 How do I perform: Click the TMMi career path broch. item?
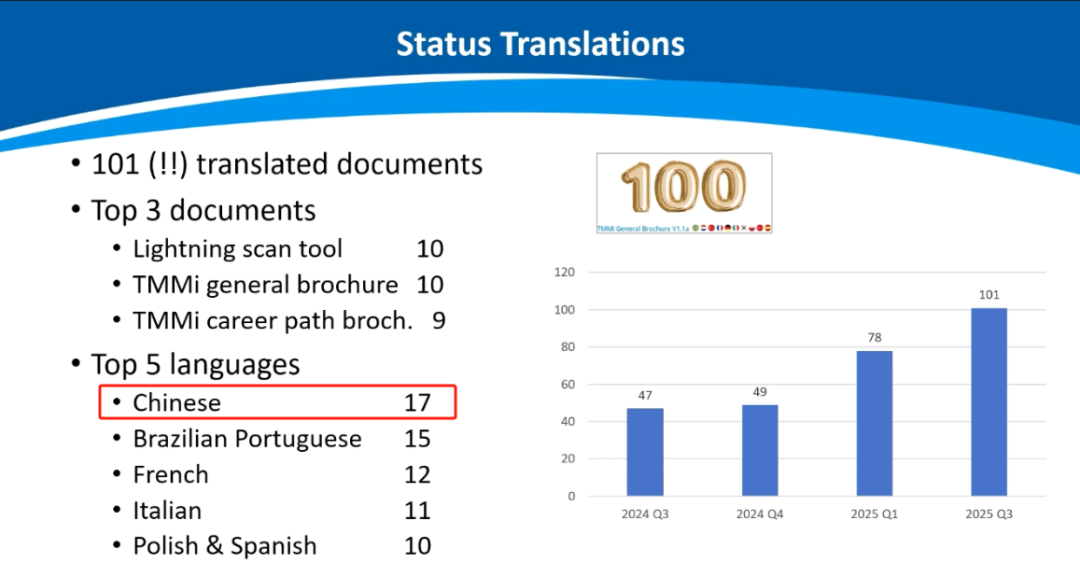tap(272, 321)
